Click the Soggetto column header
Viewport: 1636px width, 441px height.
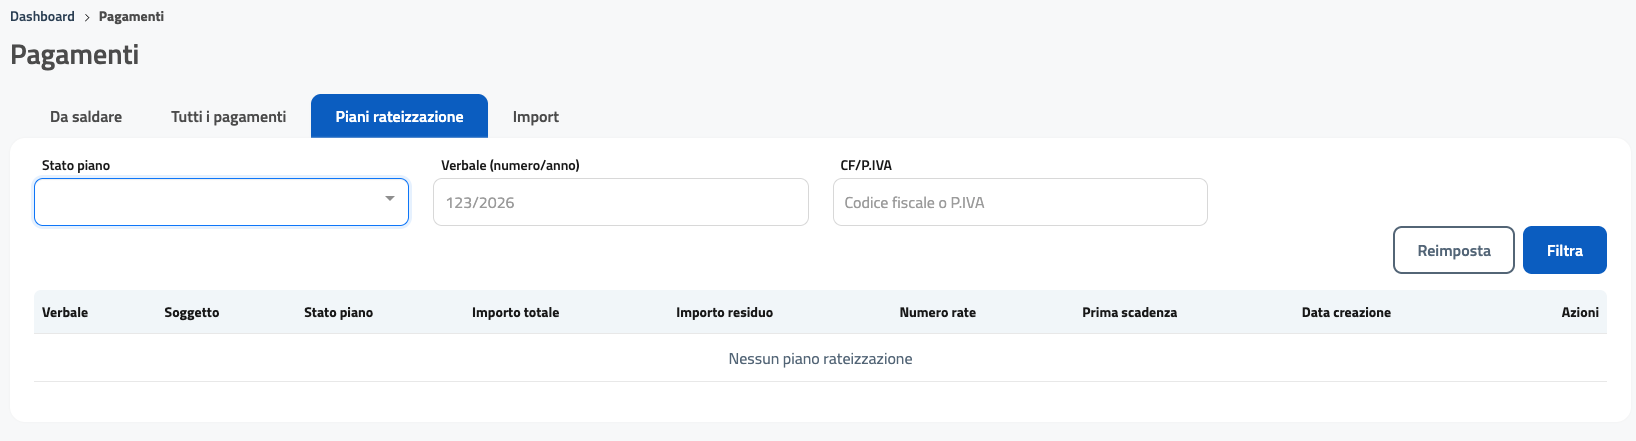point(191,313)
